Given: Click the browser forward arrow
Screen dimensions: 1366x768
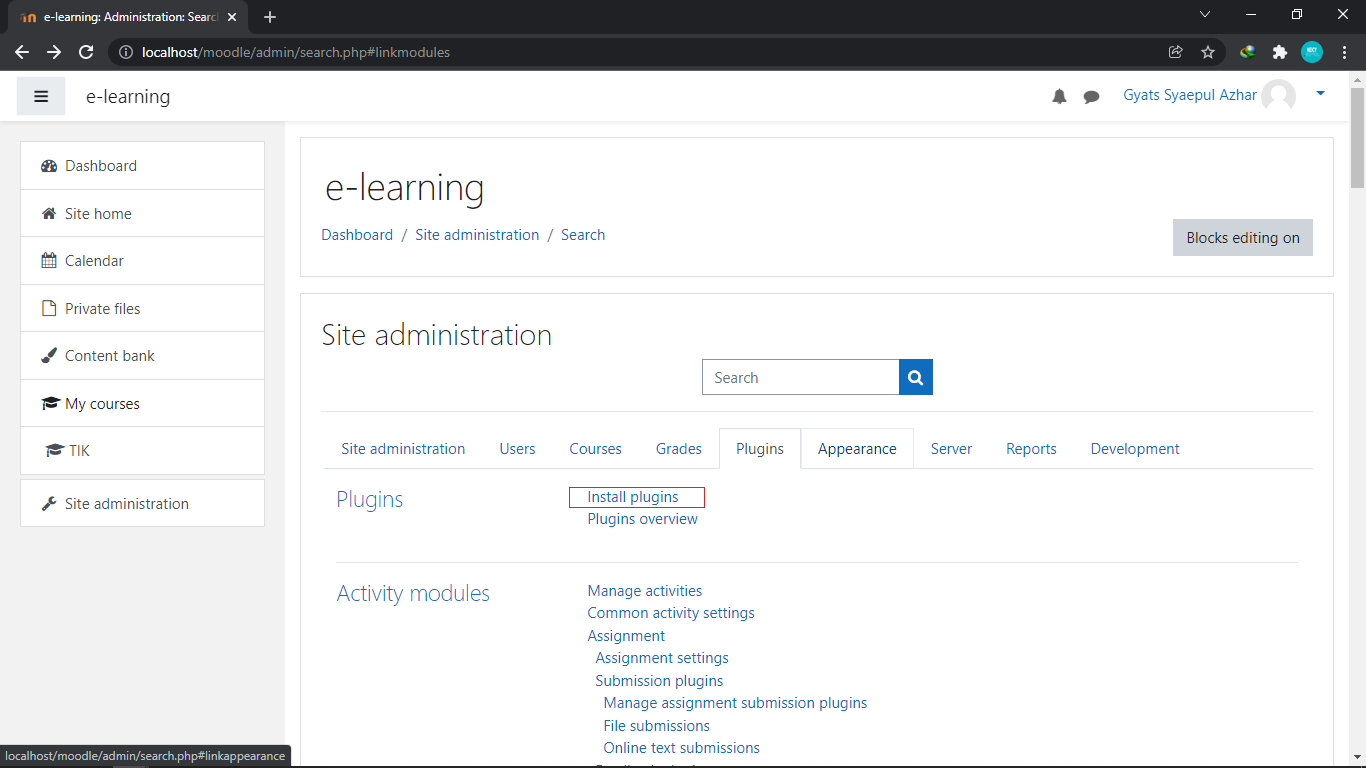Looking at the screenshot, I should (x=54, y=52).
